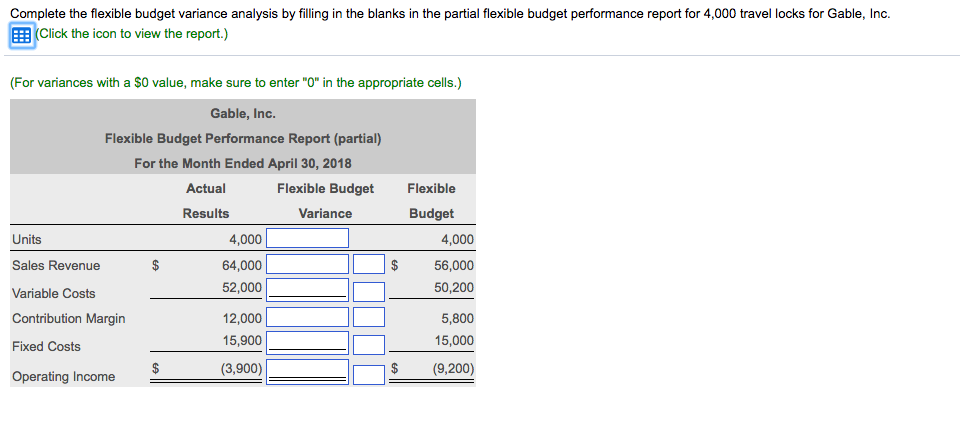Screen dimensions: 960x436
Task: Select the Operating Income variance amount field
Action: point(307,372)
